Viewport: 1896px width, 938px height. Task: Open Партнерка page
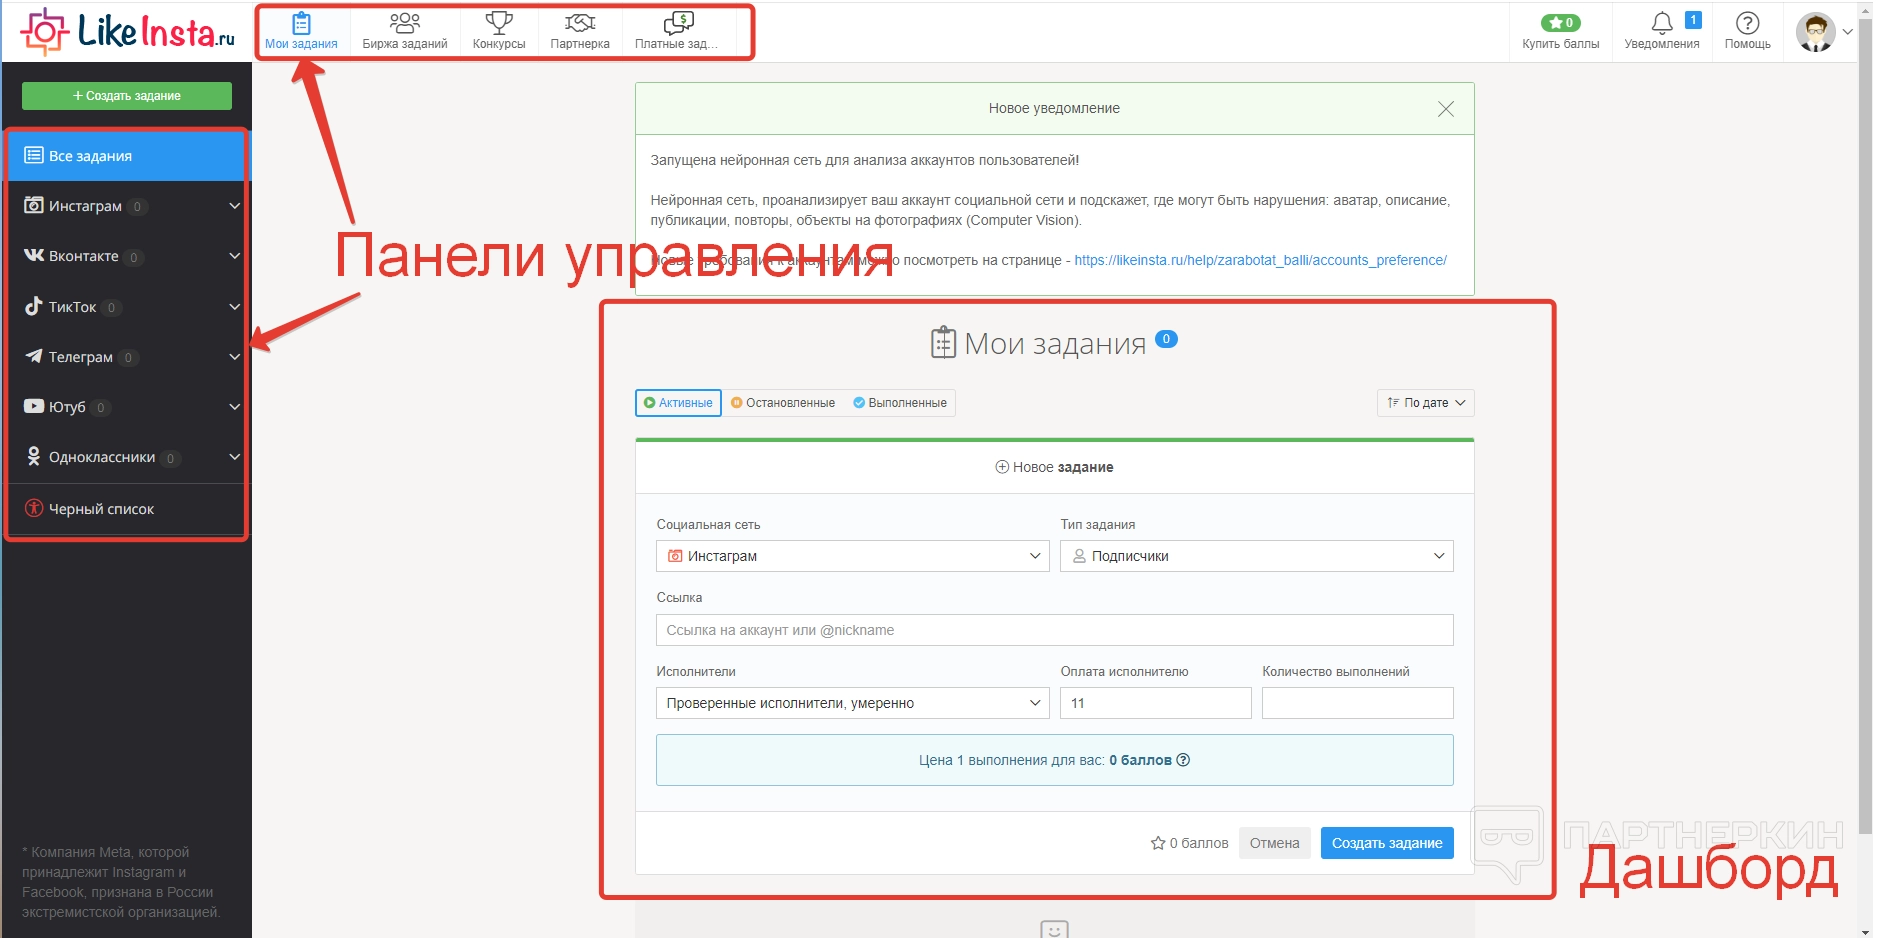tap(580, 31)
